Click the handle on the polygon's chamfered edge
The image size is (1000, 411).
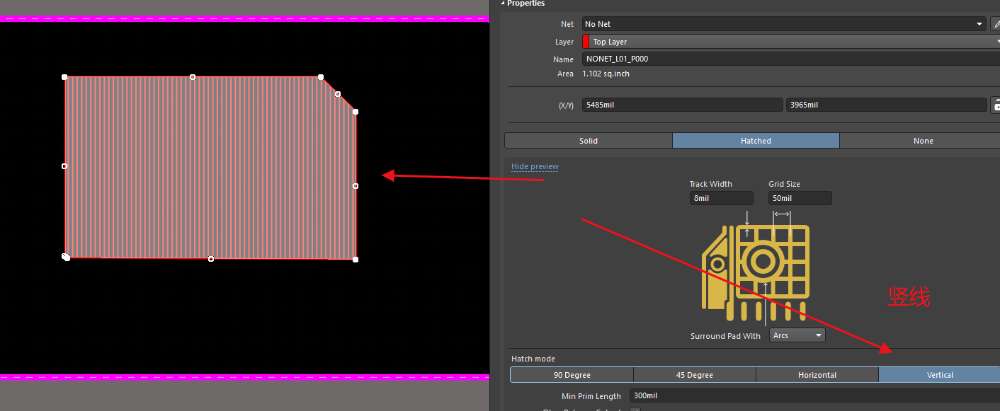(338, 94)
